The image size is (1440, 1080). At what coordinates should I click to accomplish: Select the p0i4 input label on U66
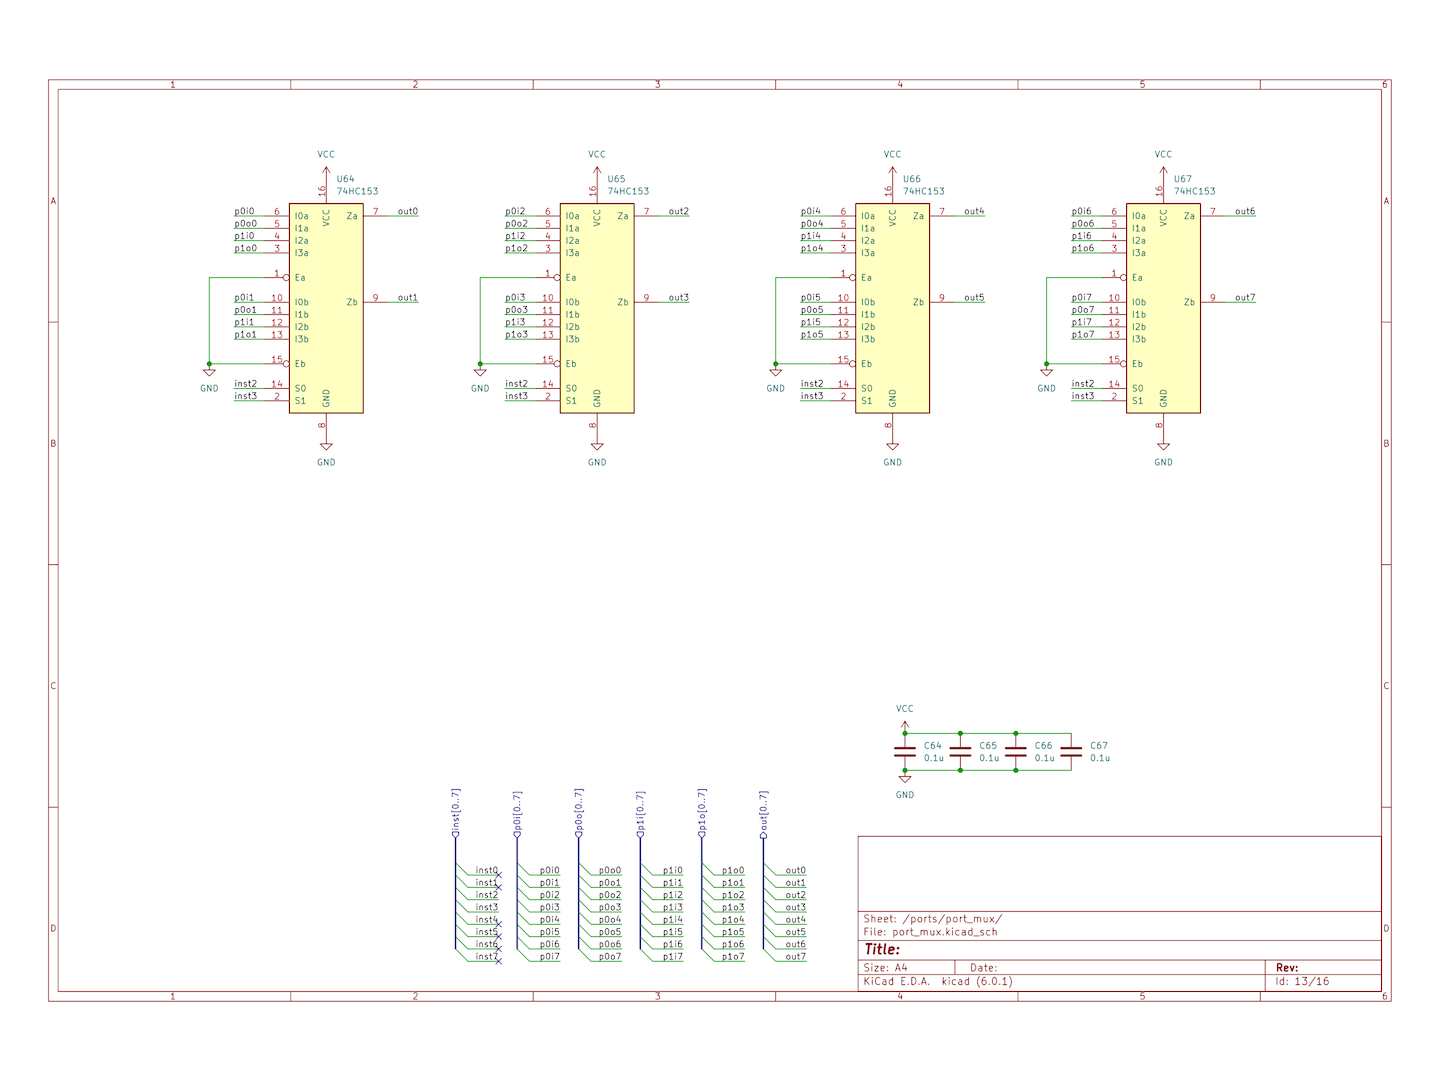[x=810, y=211]
